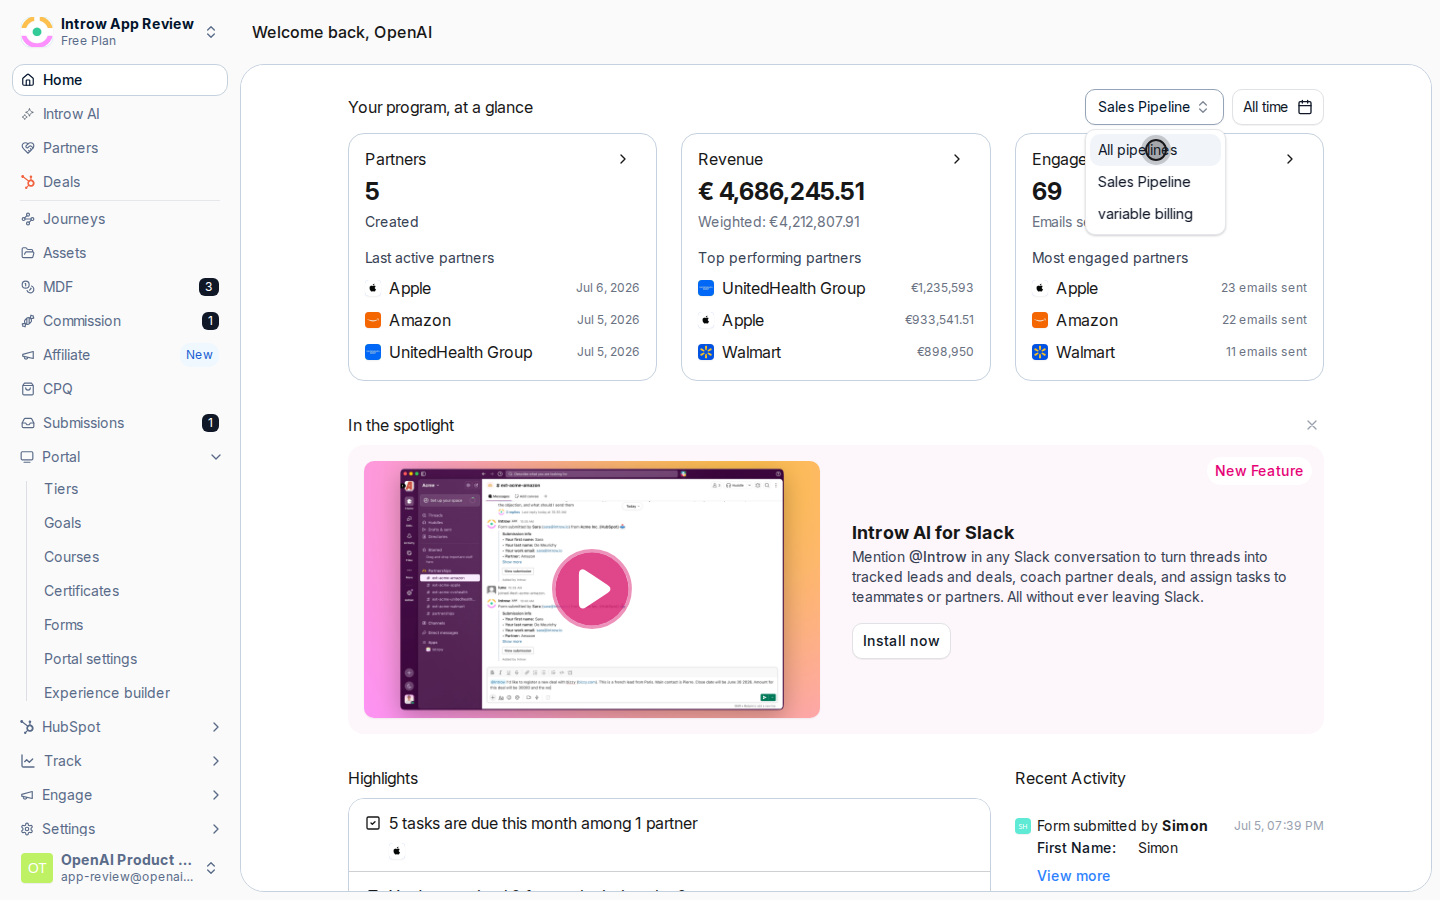The image size is (1440, 900).
Task: Click UnitedHealth logo in Revenue card
Action: (x=706, y=288)
